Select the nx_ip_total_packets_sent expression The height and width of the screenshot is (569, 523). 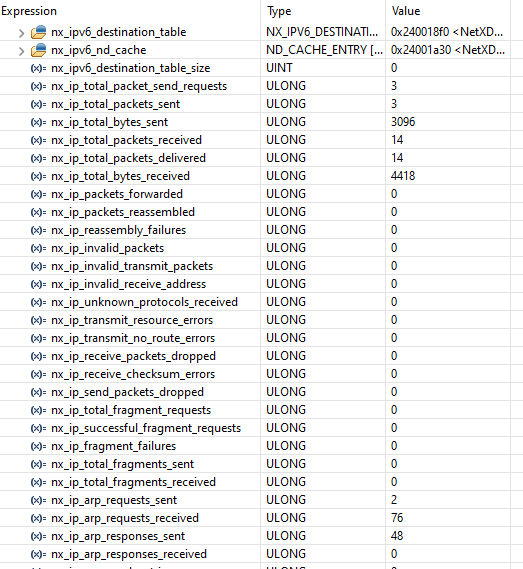[x=115, y=104]
